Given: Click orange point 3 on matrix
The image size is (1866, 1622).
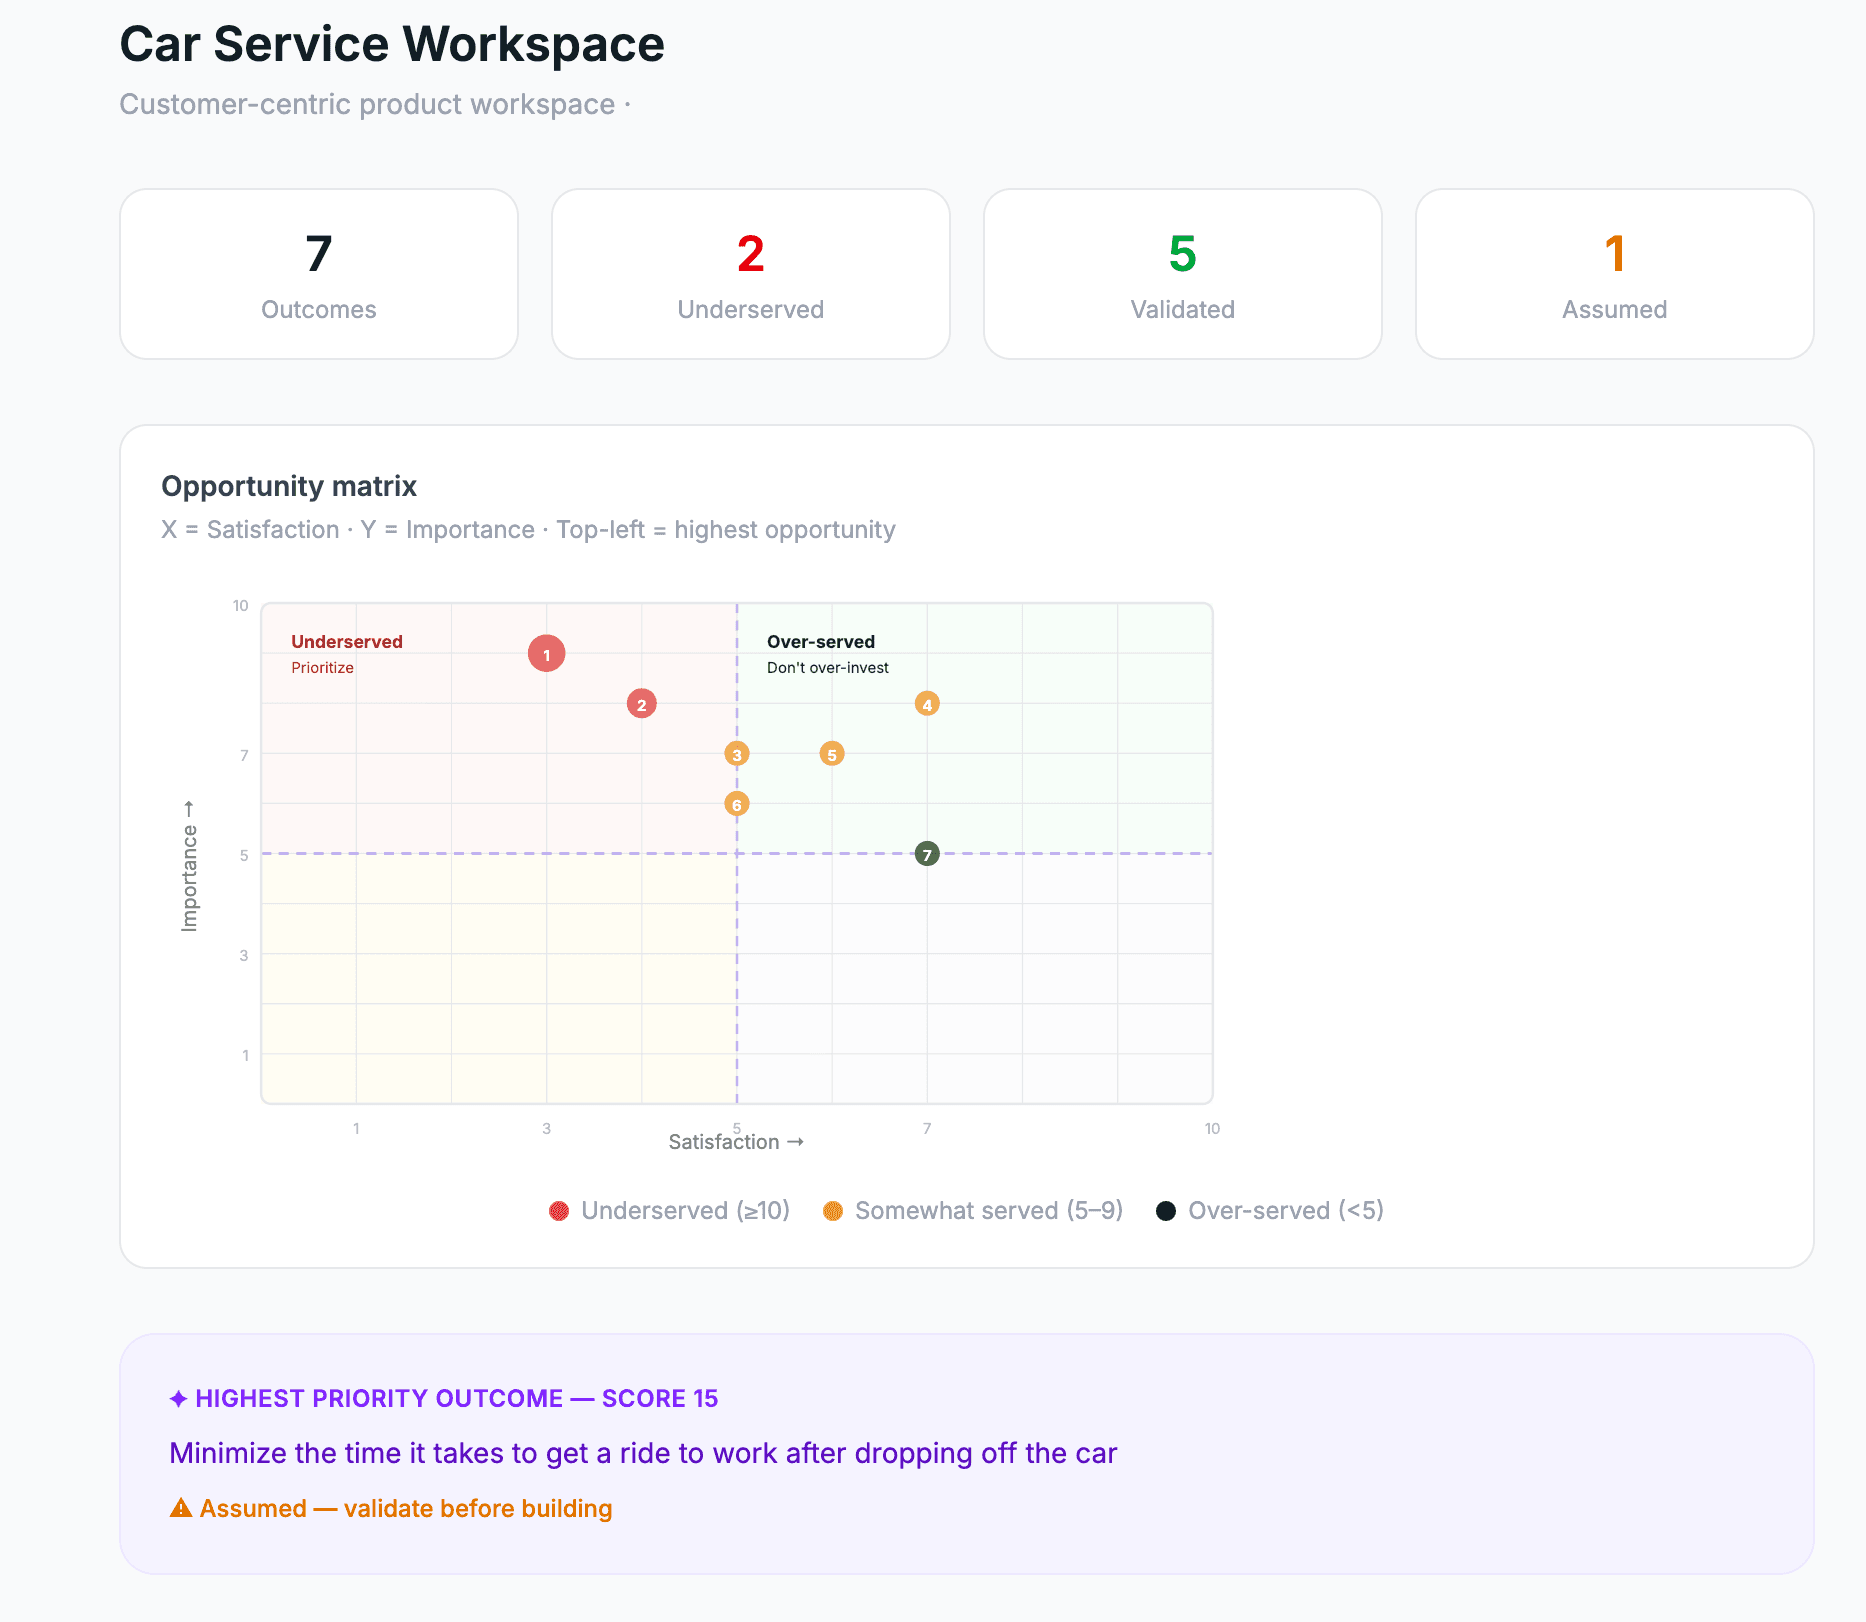Looking at the screenshot, I should pos(737,754).
